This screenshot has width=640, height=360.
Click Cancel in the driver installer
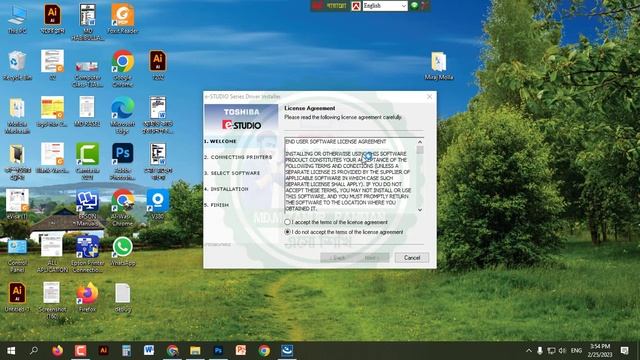[x=411, y=258]
